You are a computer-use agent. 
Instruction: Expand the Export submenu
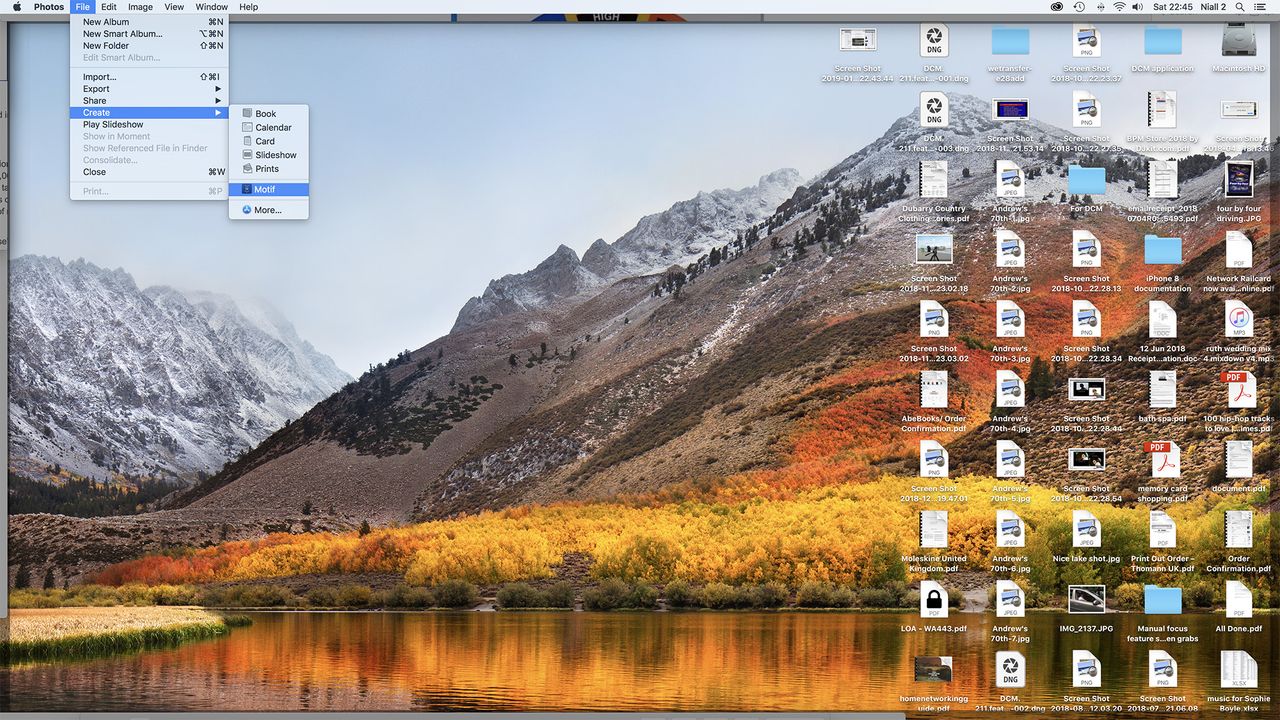click(149, 89)
